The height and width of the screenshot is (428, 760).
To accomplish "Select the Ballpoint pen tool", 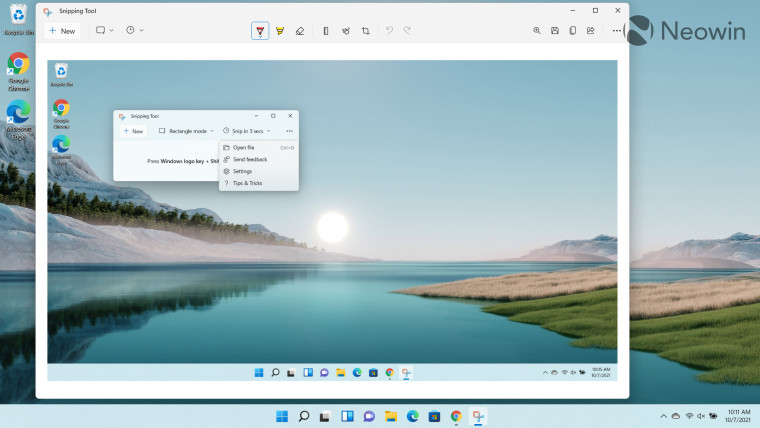I will [x=260, y=31].
